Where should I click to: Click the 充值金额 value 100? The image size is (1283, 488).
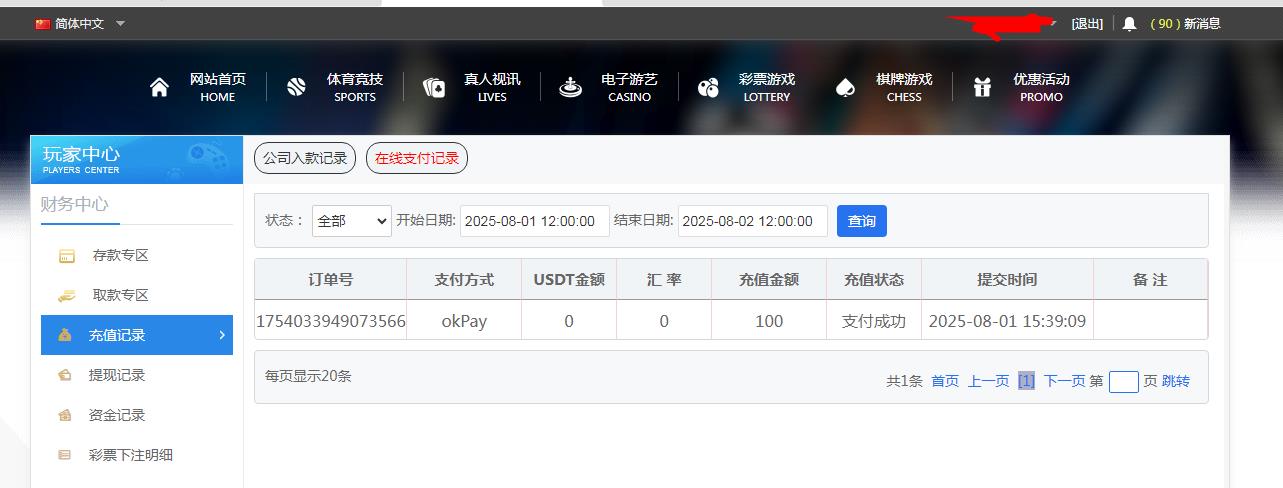pyautogui.click(x=769, y=321)
